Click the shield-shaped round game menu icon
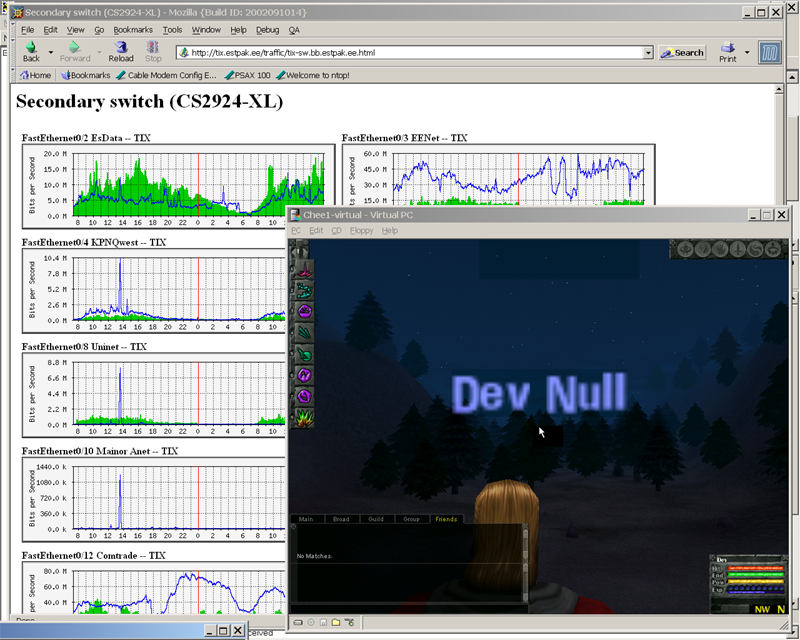This screenshot has width=800, height=640. [x=703, y=249]
